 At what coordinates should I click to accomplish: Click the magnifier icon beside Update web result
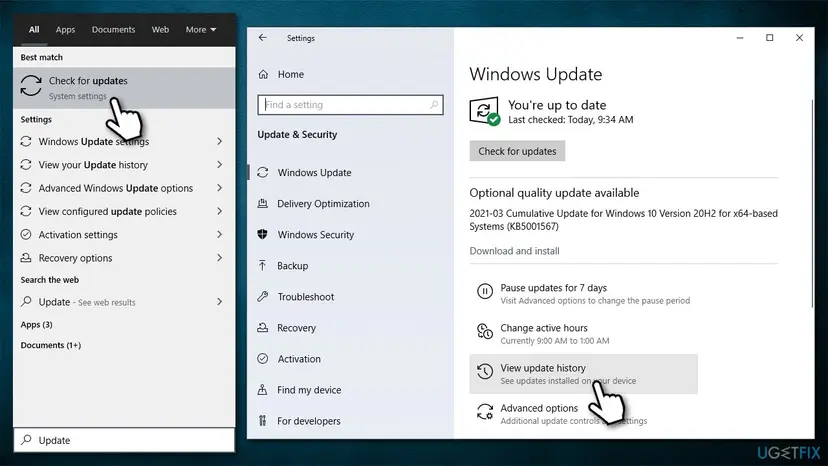click(26, 301)
